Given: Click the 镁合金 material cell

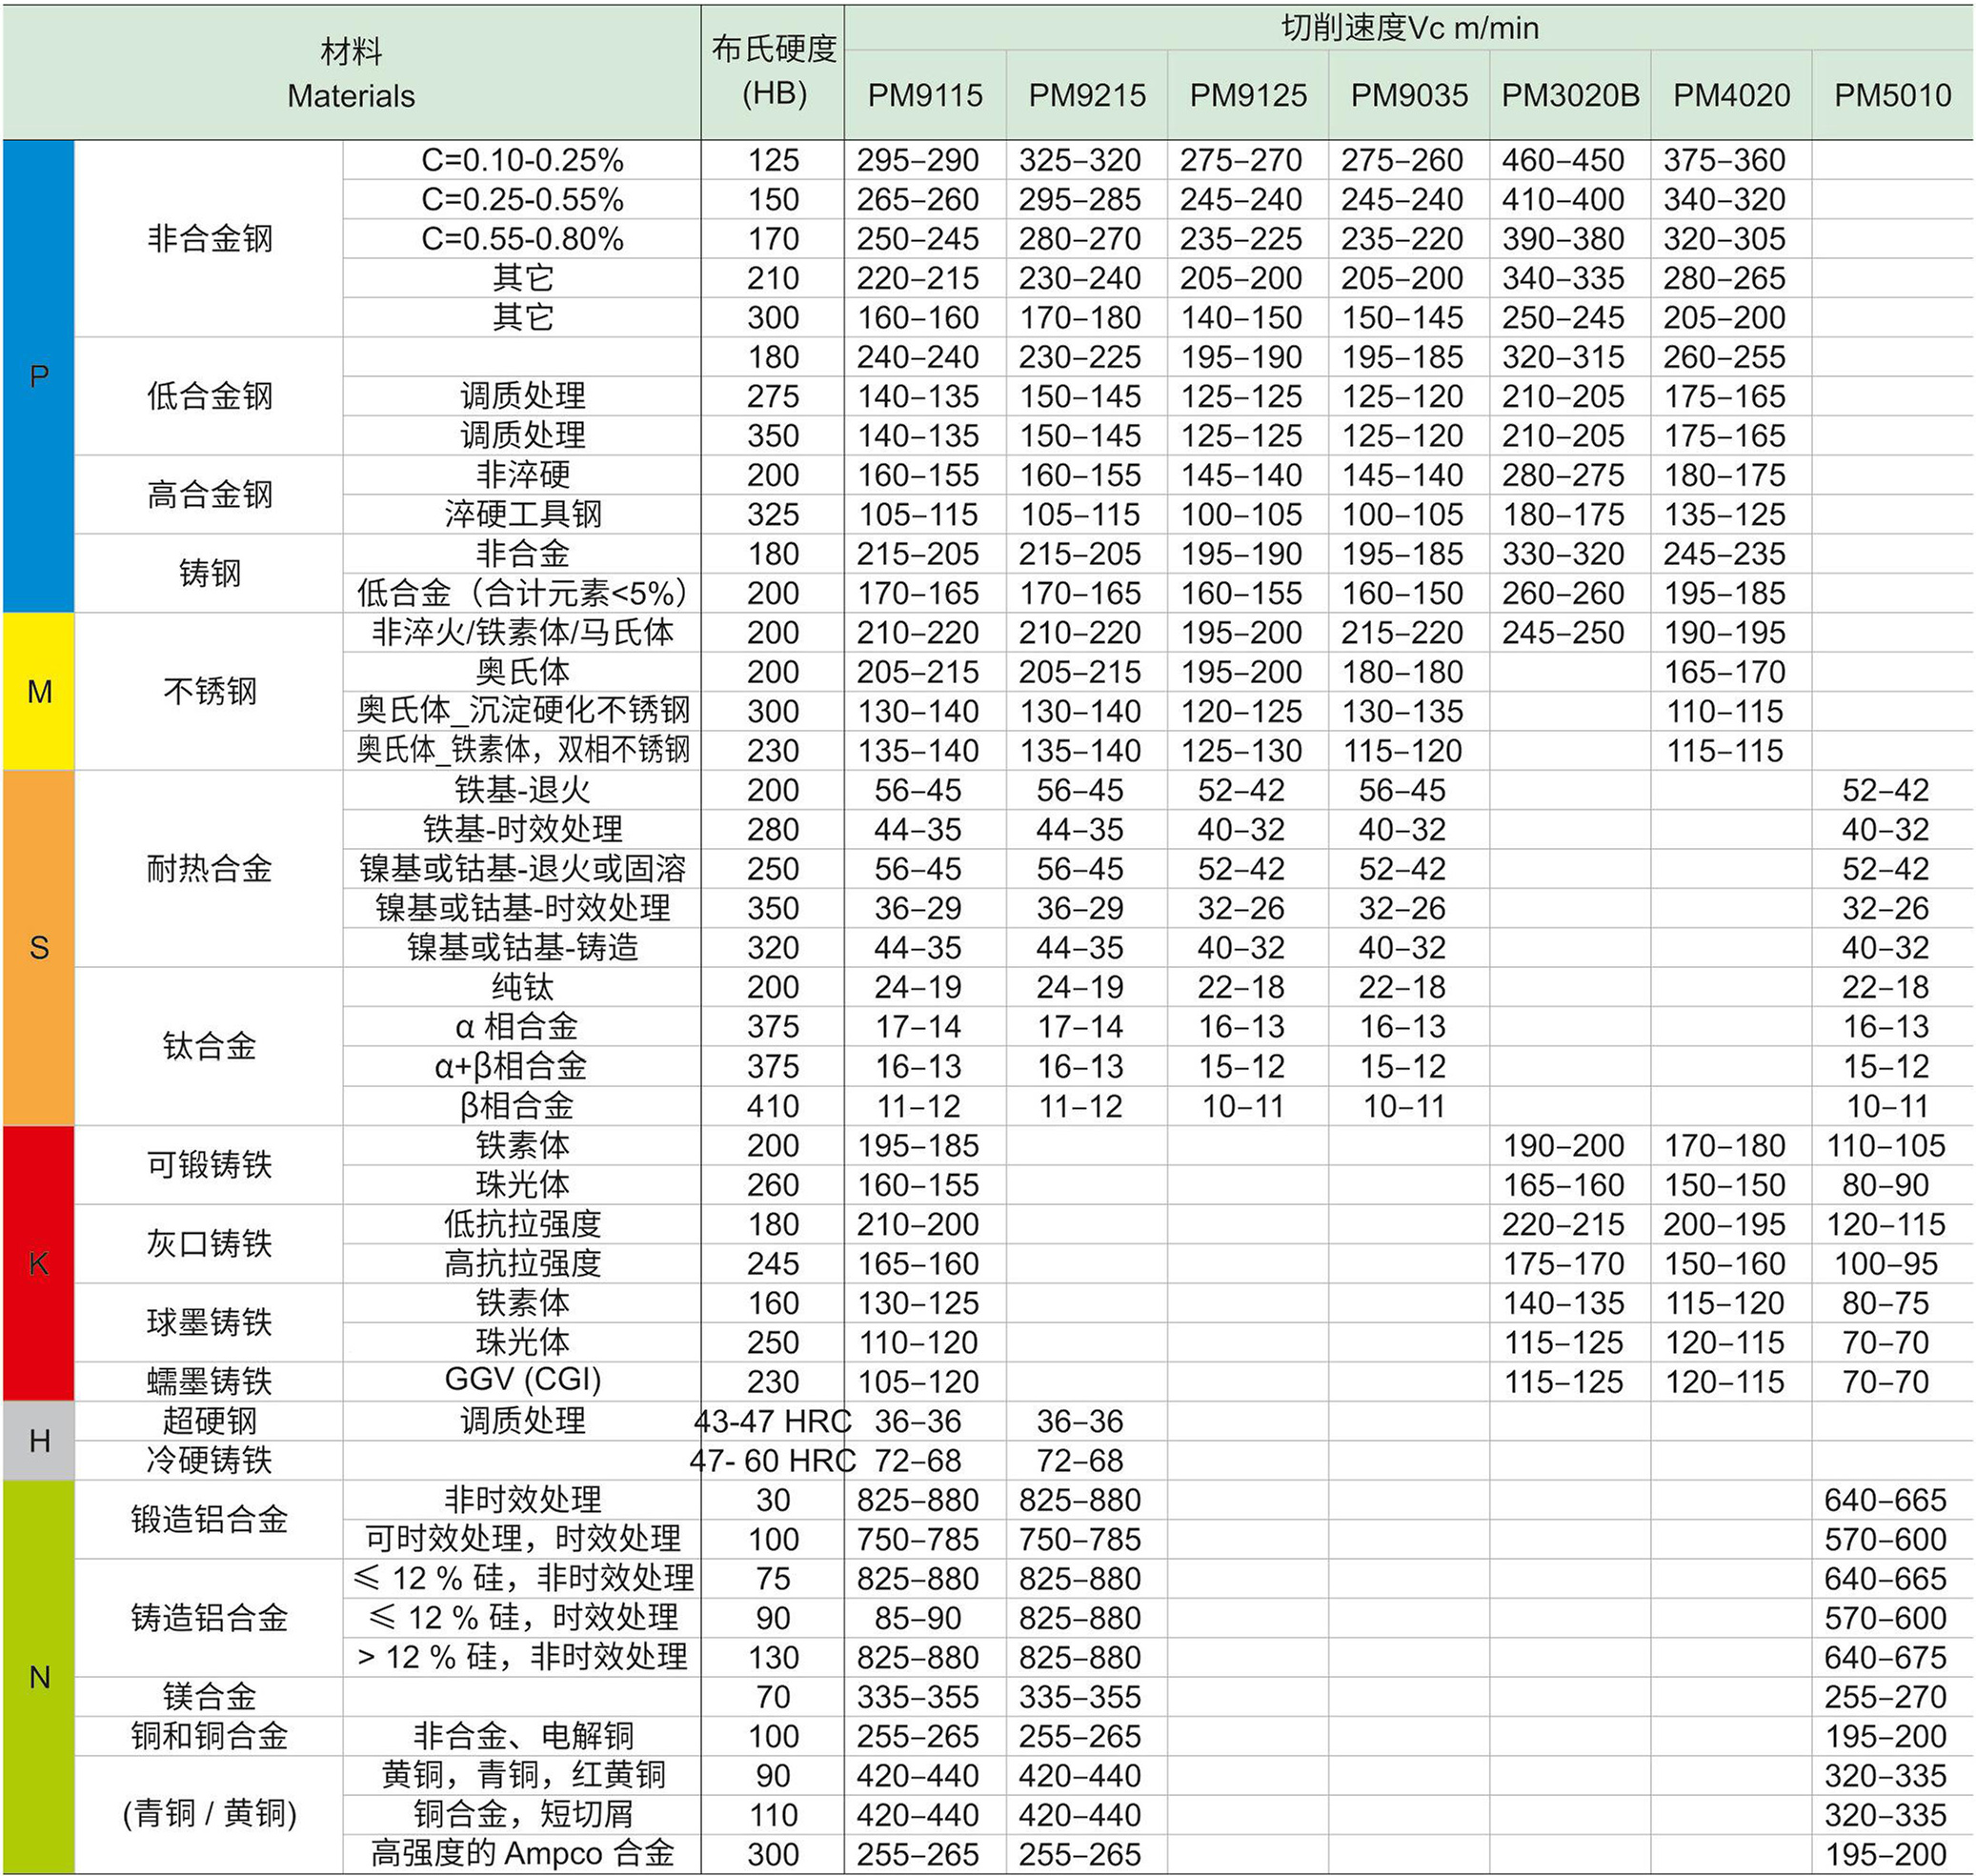Looking at the screenshot, I should pyautogui.click(x=209, y=1696).
